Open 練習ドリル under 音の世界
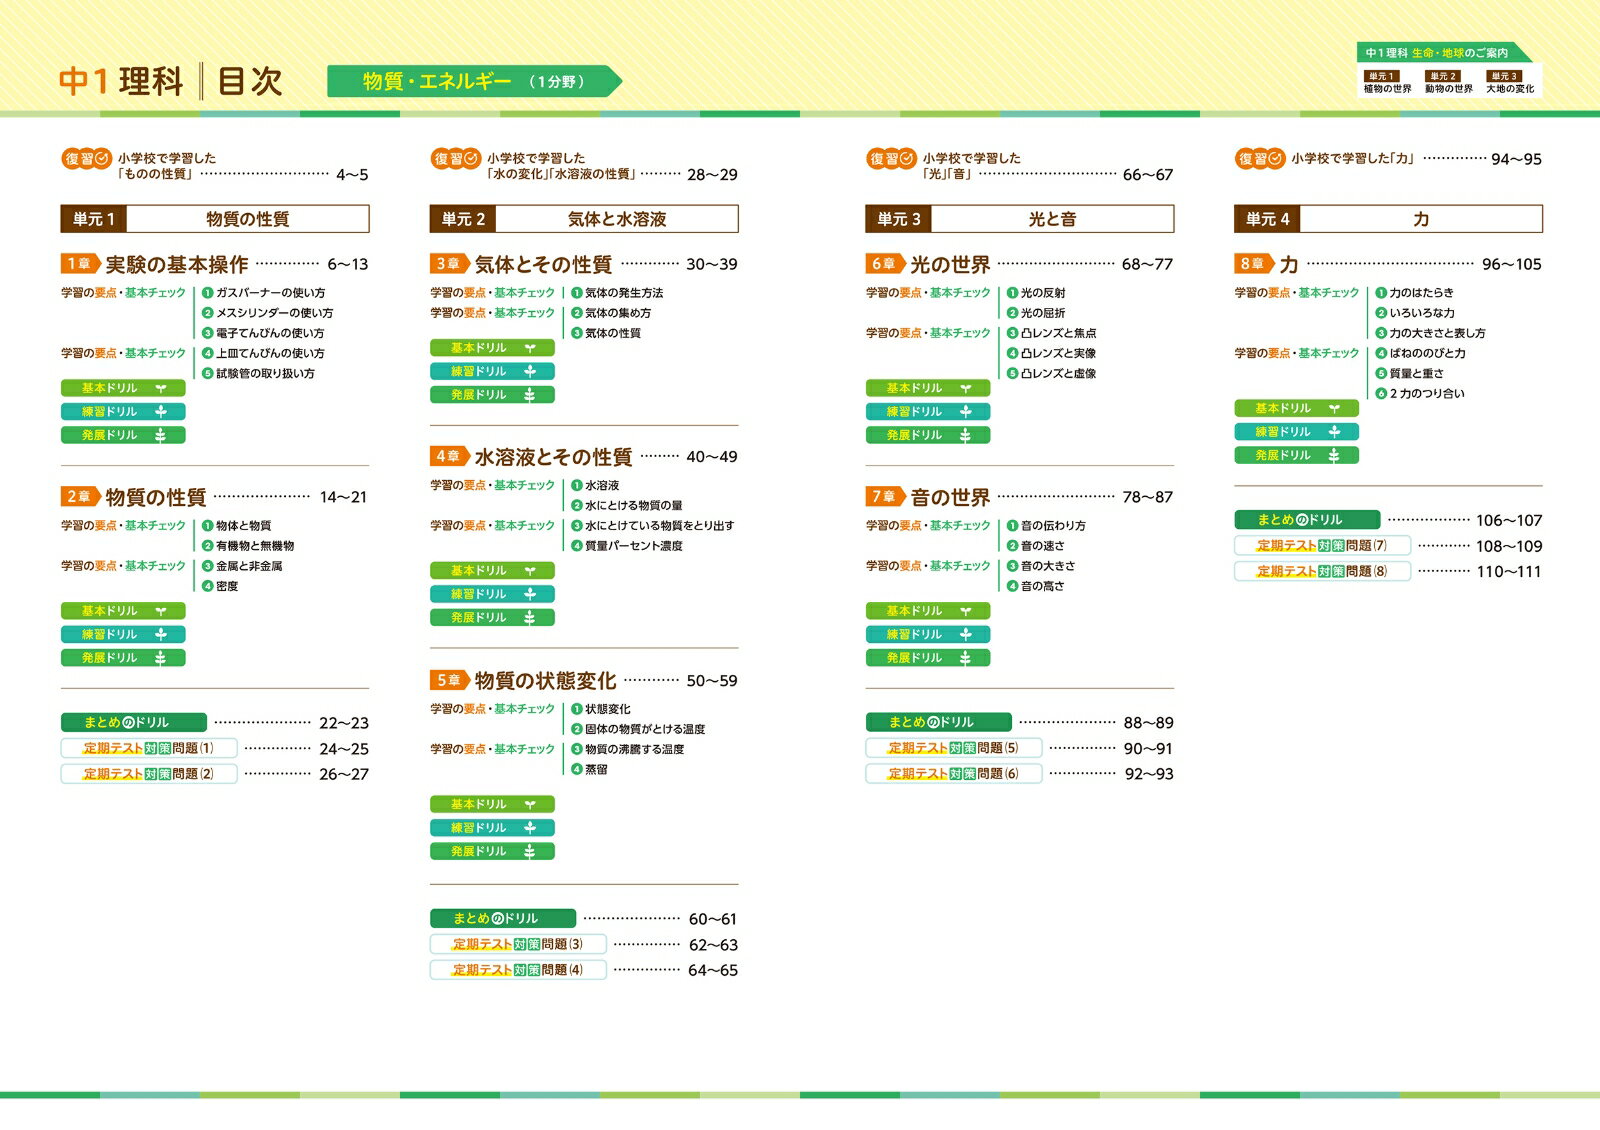 coord(928,634)
